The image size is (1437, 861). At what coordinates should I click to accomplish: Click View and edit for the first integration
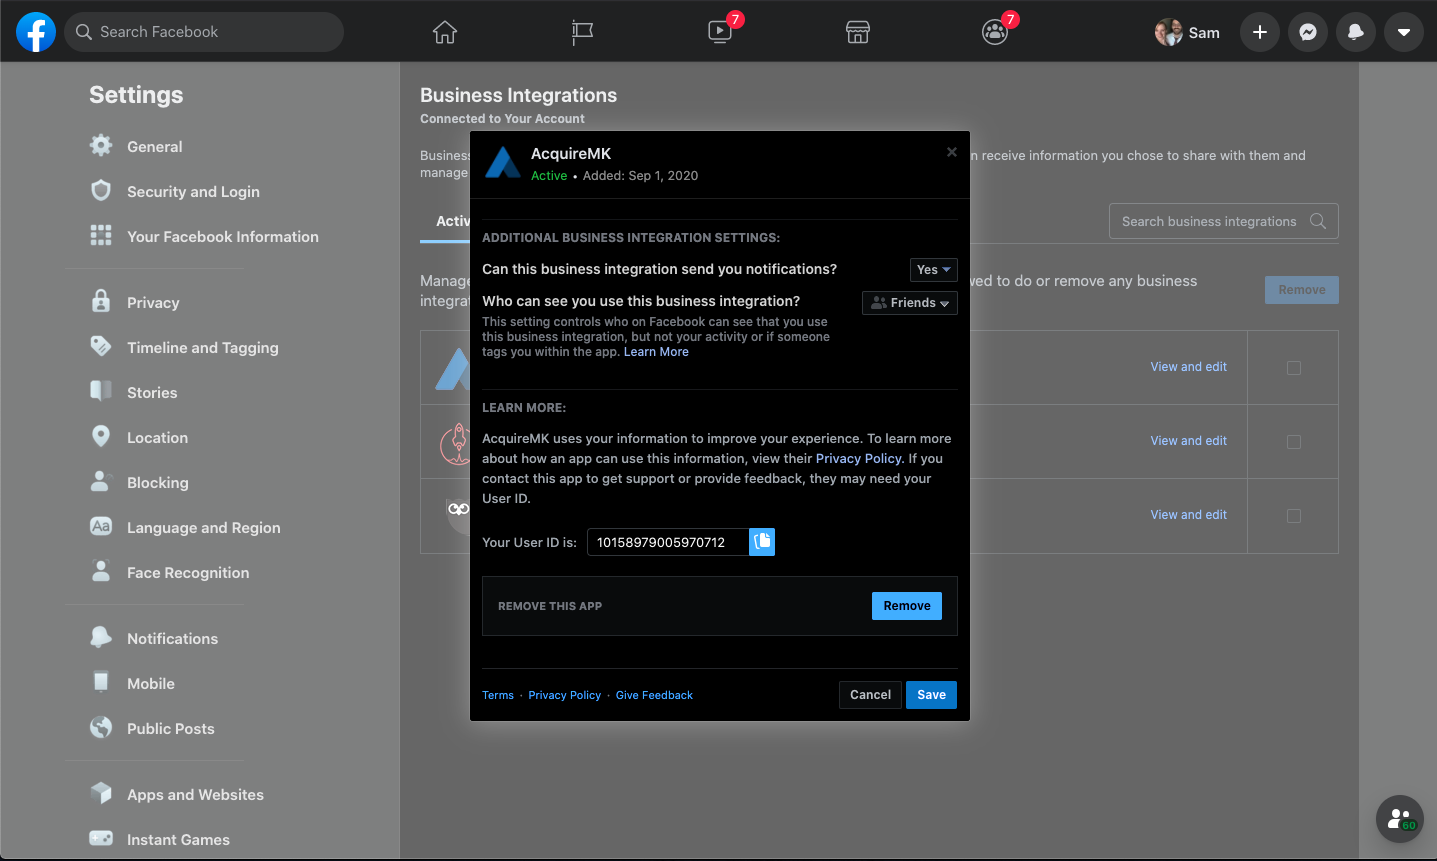click(x=1188, y=367)
